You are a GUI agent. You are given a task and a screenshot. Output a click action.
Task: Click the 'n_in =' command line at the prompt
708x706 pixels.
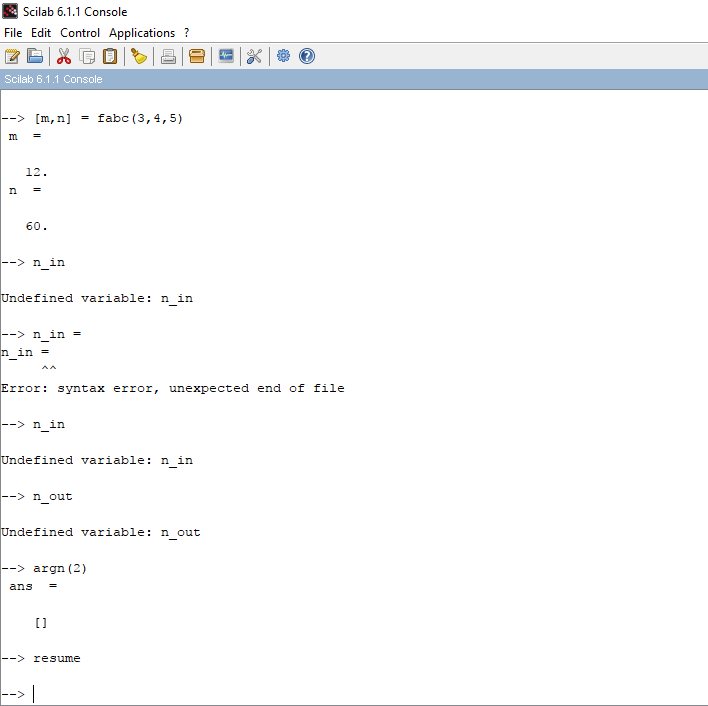coord(57,334)
